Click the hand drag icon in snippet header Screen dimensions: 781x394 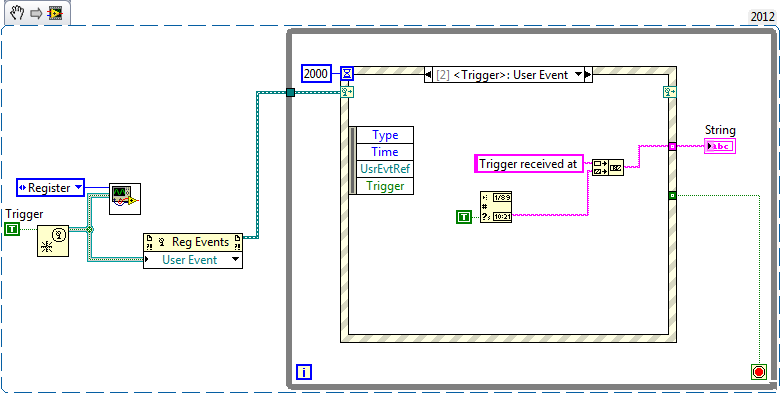click(18, 13)
